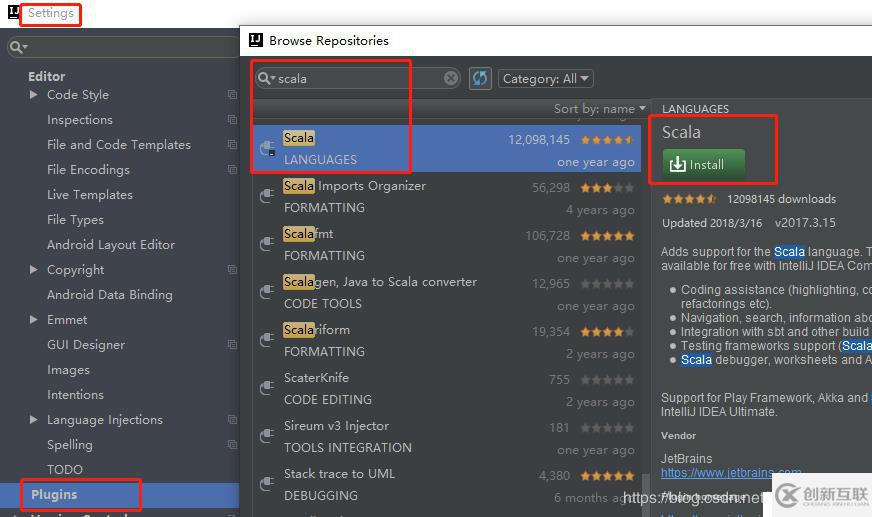Select the Sireum v3 Injector plugin row

coord(447,436)
